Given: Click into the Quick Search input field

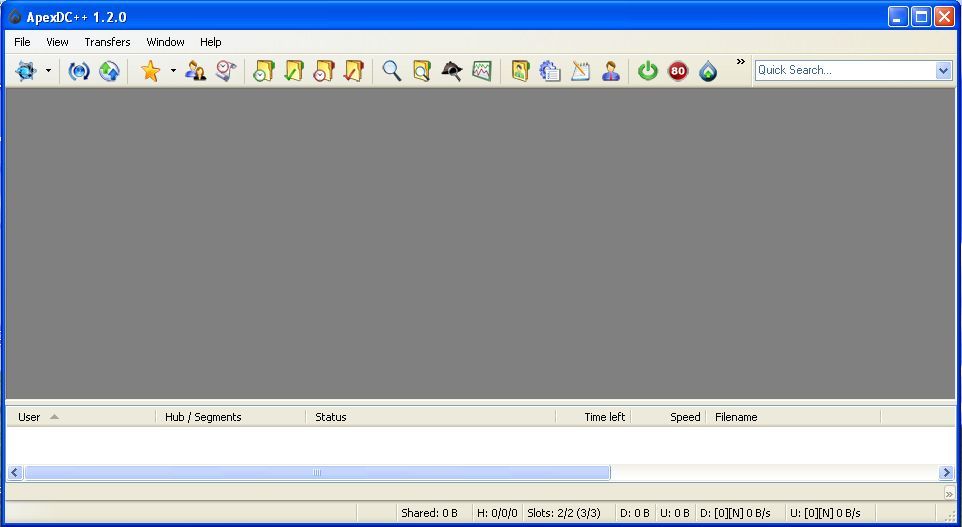Looking at the screenshot, I should click(x=845, y=71).
